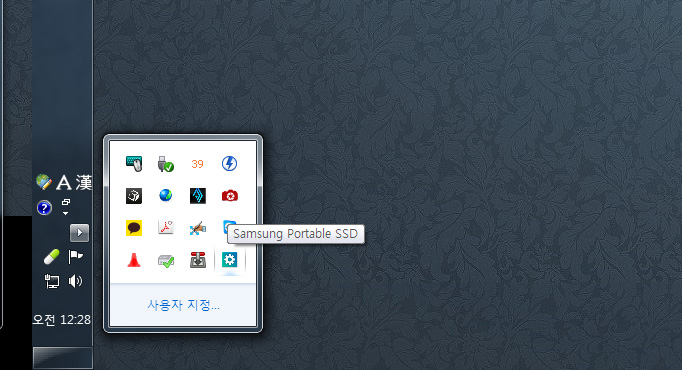Open the black cube tray icon

[x=134, y=196]
